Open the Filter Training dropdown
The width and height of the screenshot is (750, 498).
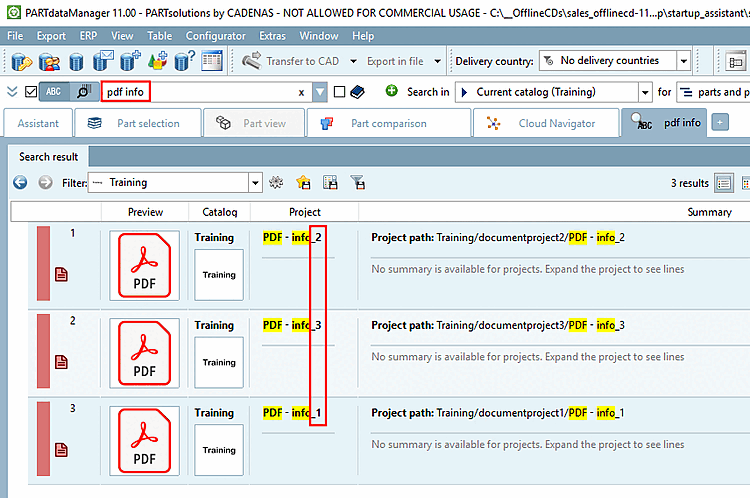[175, 182]
